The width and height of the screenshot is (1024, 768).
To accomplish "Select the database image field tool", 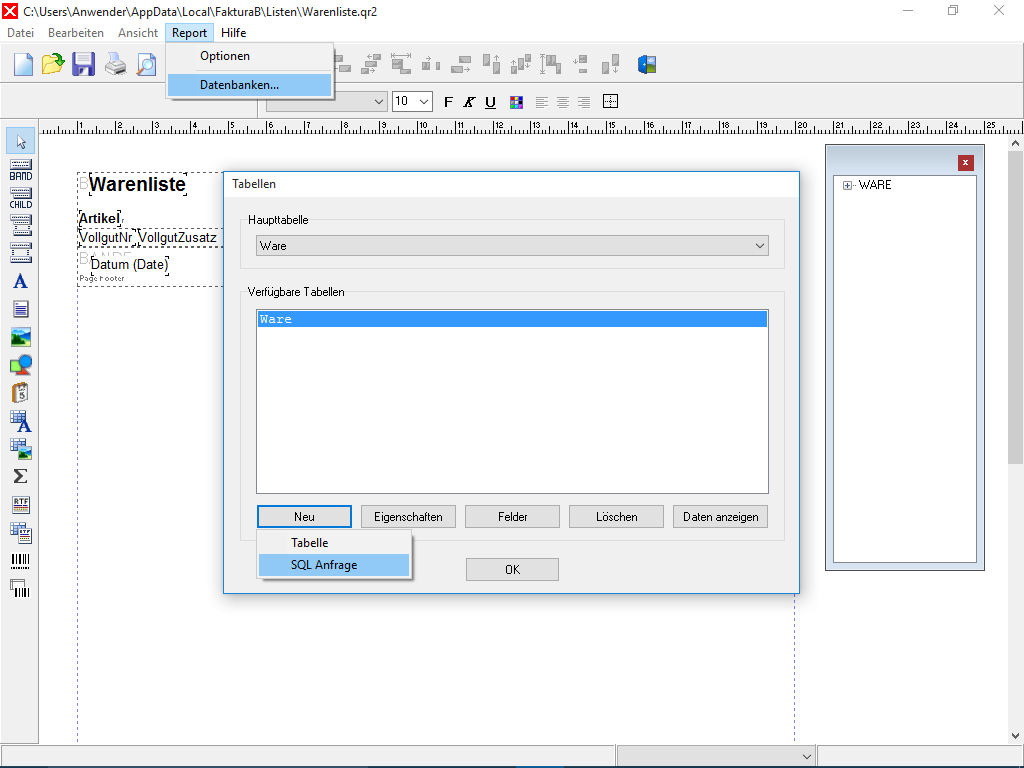I will pyautogui.click(x=21, y=449).
